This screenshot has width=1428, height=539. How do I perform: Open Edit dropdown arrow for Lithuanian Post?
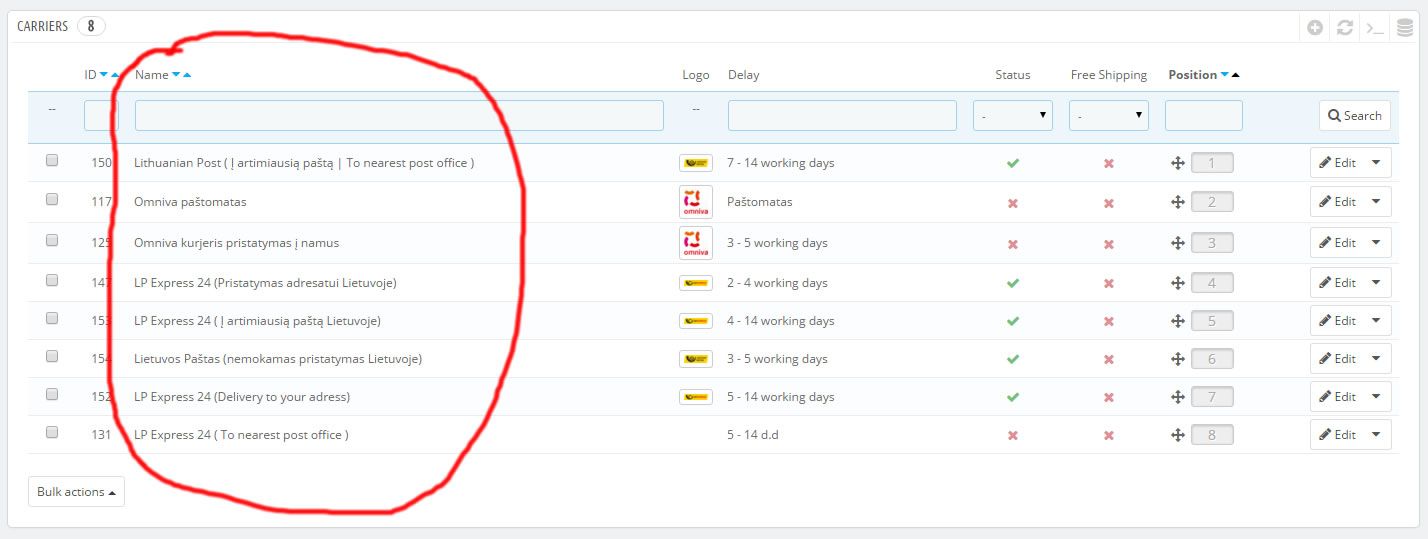click(1378, 162)
